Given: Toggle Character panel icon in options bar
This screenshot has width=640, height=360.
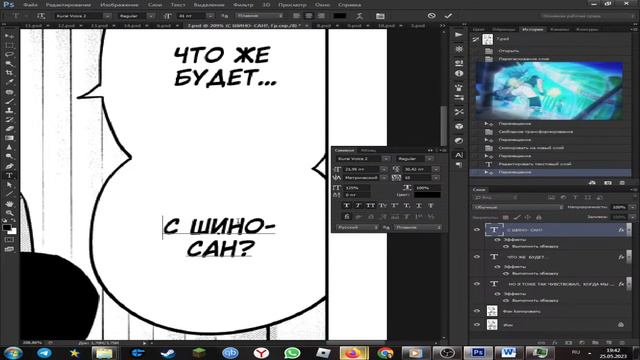Looking at the screenshot, I should coord(380,16).
